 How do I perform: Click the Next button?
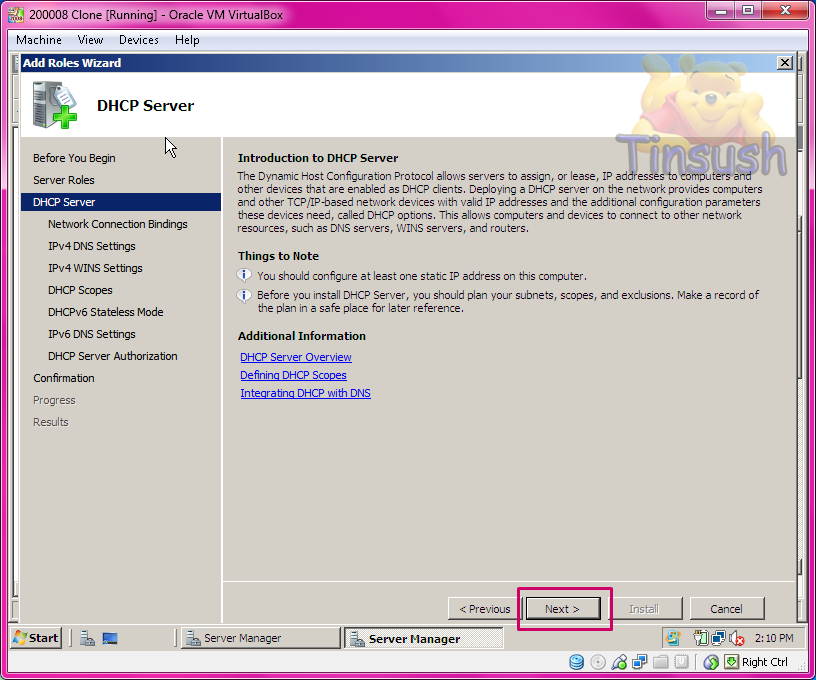[563, 609]
